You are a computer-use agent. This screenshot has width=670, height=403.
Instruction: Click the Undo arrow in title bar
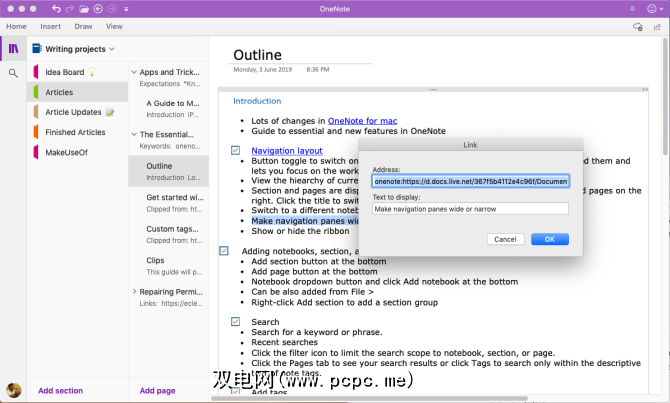[x=56, y=8]
